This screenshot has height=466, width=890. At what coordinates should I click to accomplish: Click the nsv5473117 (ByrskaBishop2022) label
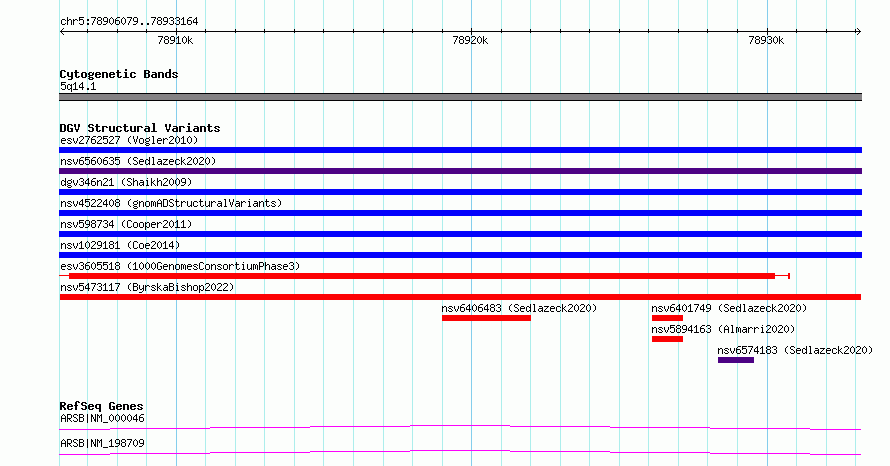pos(147,287)
